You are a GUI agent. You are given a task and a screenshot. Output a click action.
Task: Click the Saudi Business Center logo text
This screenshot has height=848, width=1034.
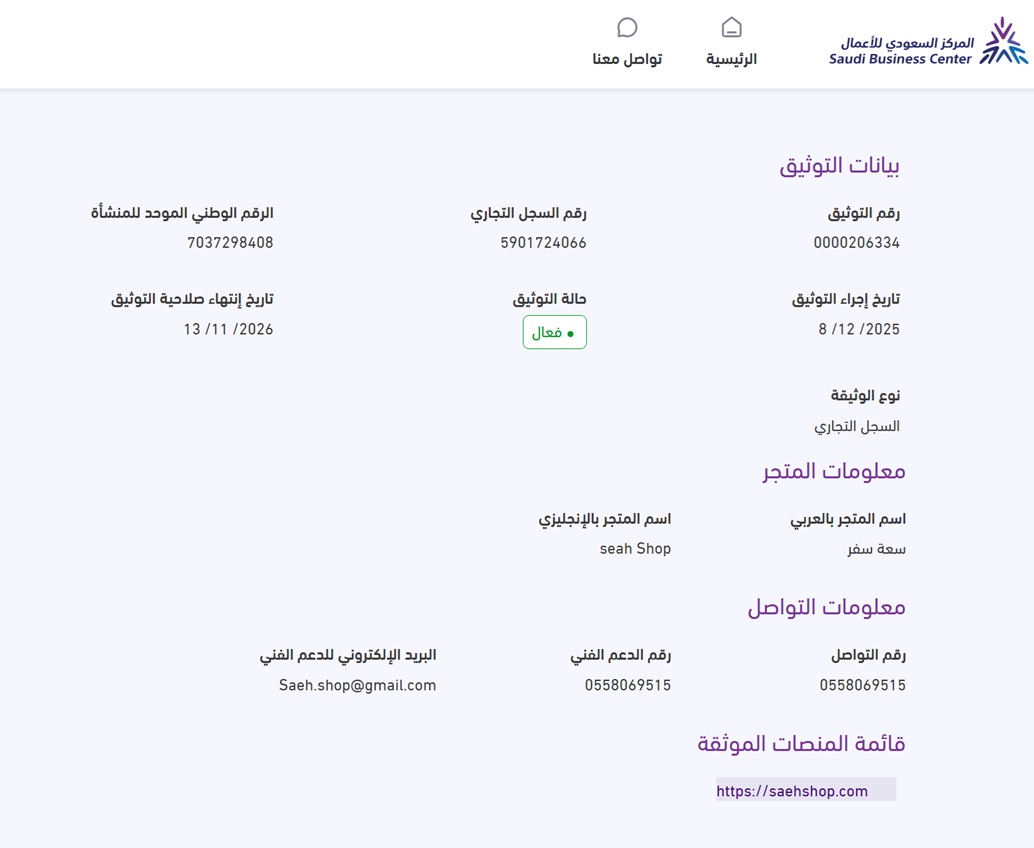(x=901, y=51)
